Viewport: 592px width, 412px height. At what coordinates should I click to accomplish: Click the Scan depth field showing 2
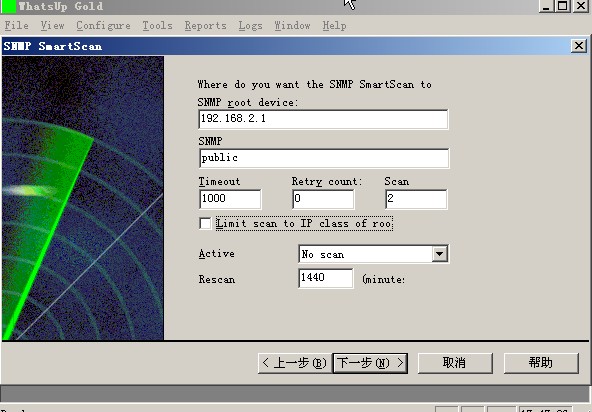(x=416, y=199)
